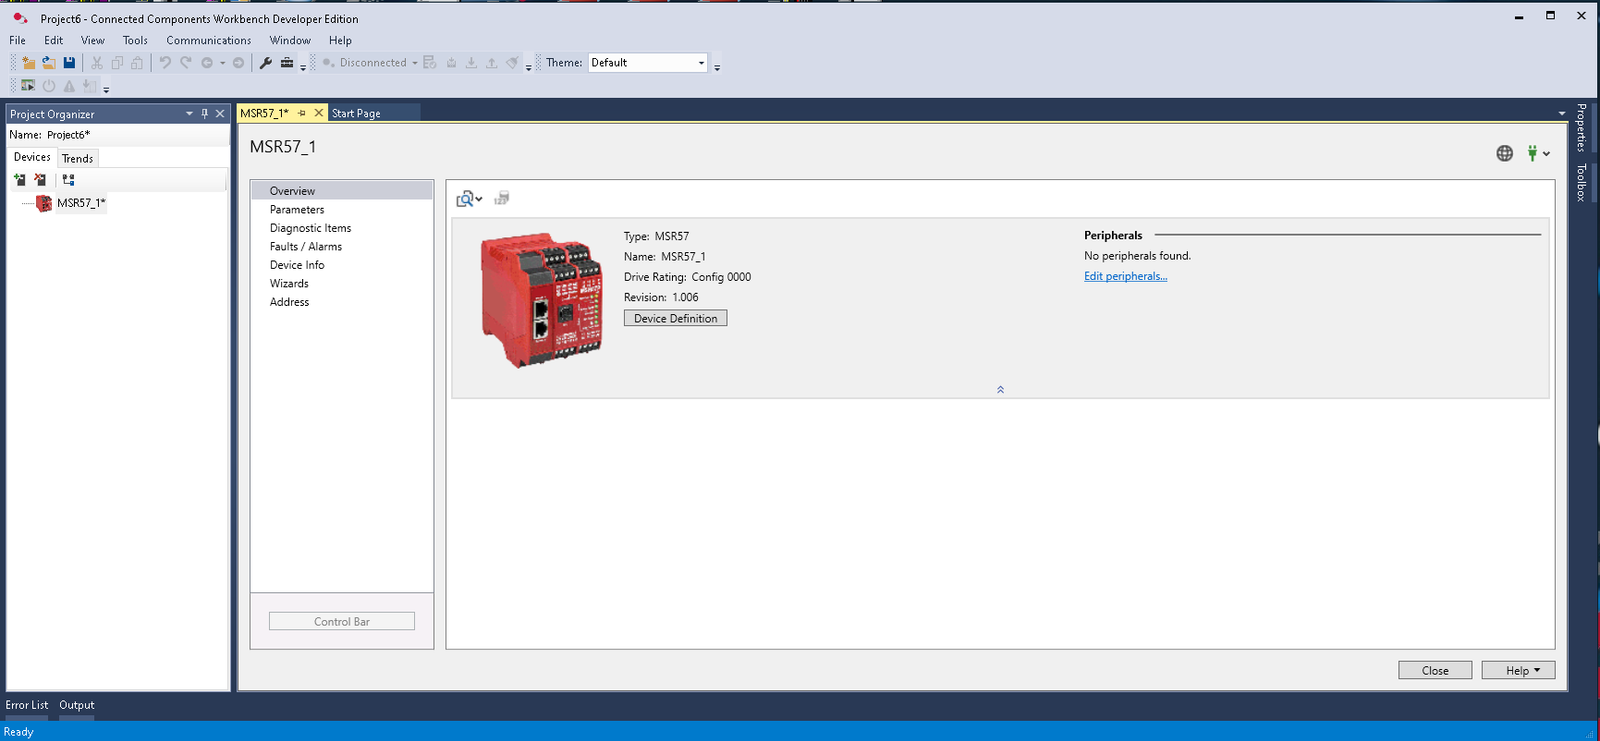This screenshot has height=741, width=1600.
Task: Switch to the Trends tab
Action: point(77,158)
